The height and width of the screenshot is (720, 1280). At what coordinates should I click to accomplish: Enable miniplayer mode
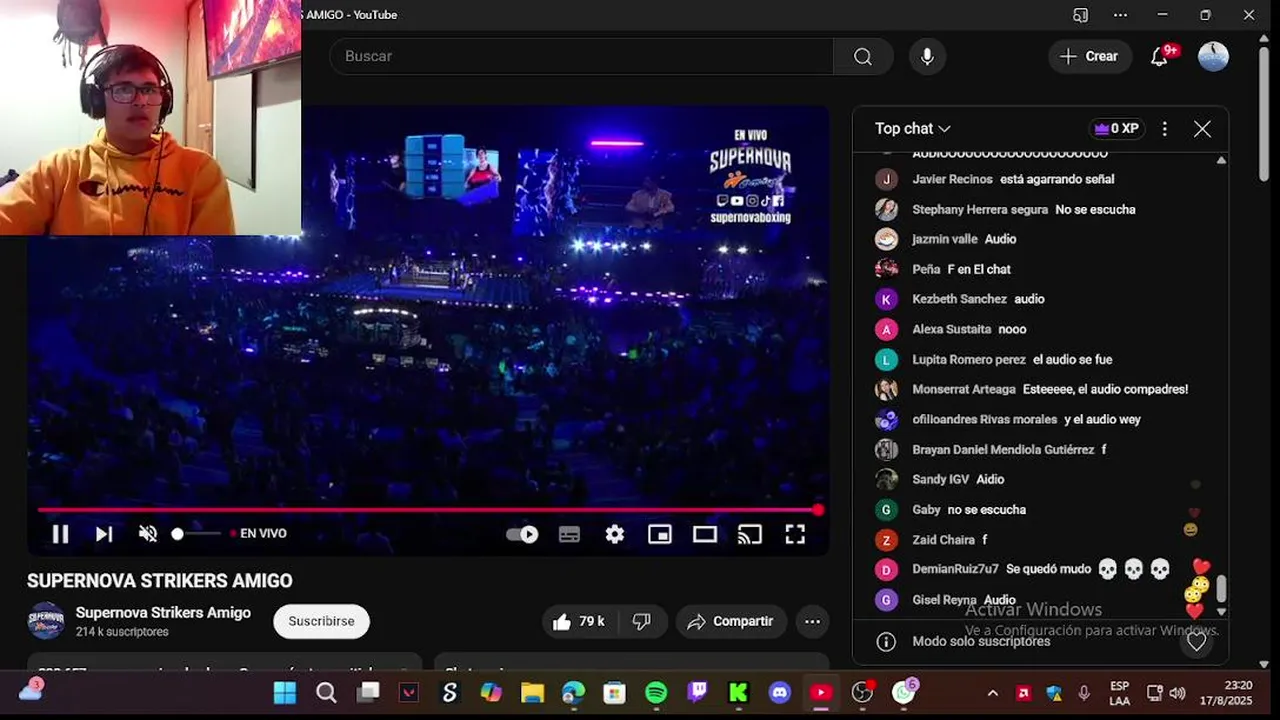(x=660, y=534)
